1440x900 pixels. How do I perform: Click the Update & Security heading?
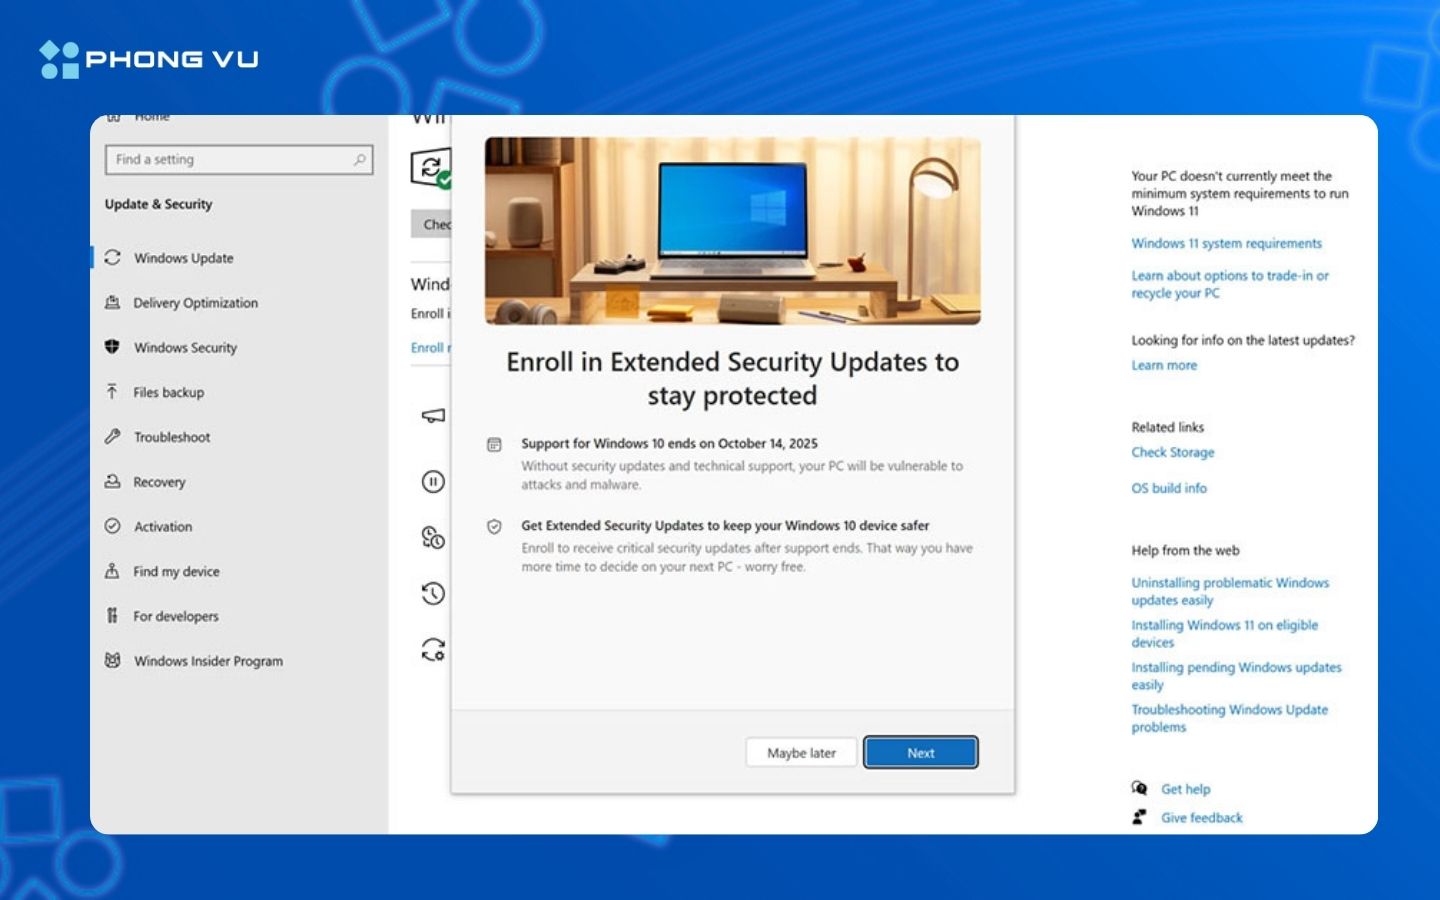158,205
